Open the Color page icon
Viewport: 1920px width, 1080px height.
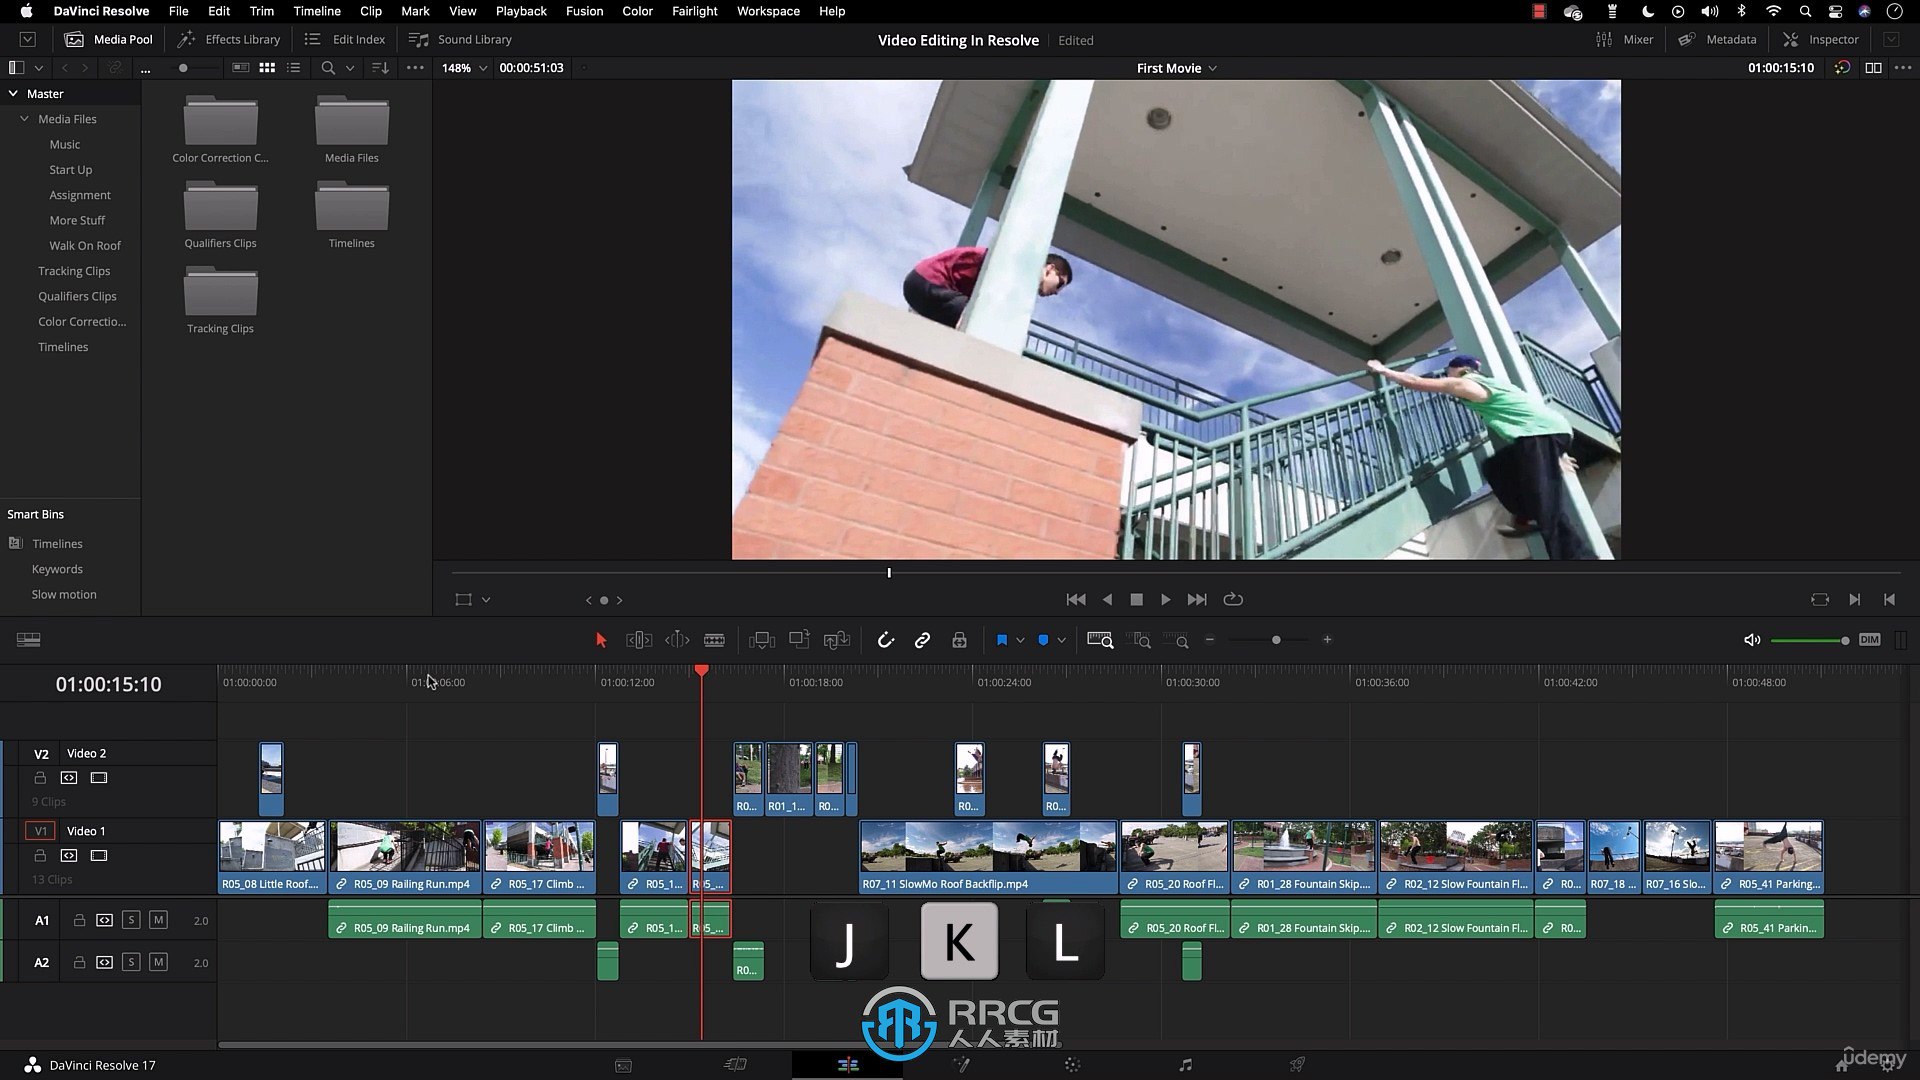tap(1072, 1065)
